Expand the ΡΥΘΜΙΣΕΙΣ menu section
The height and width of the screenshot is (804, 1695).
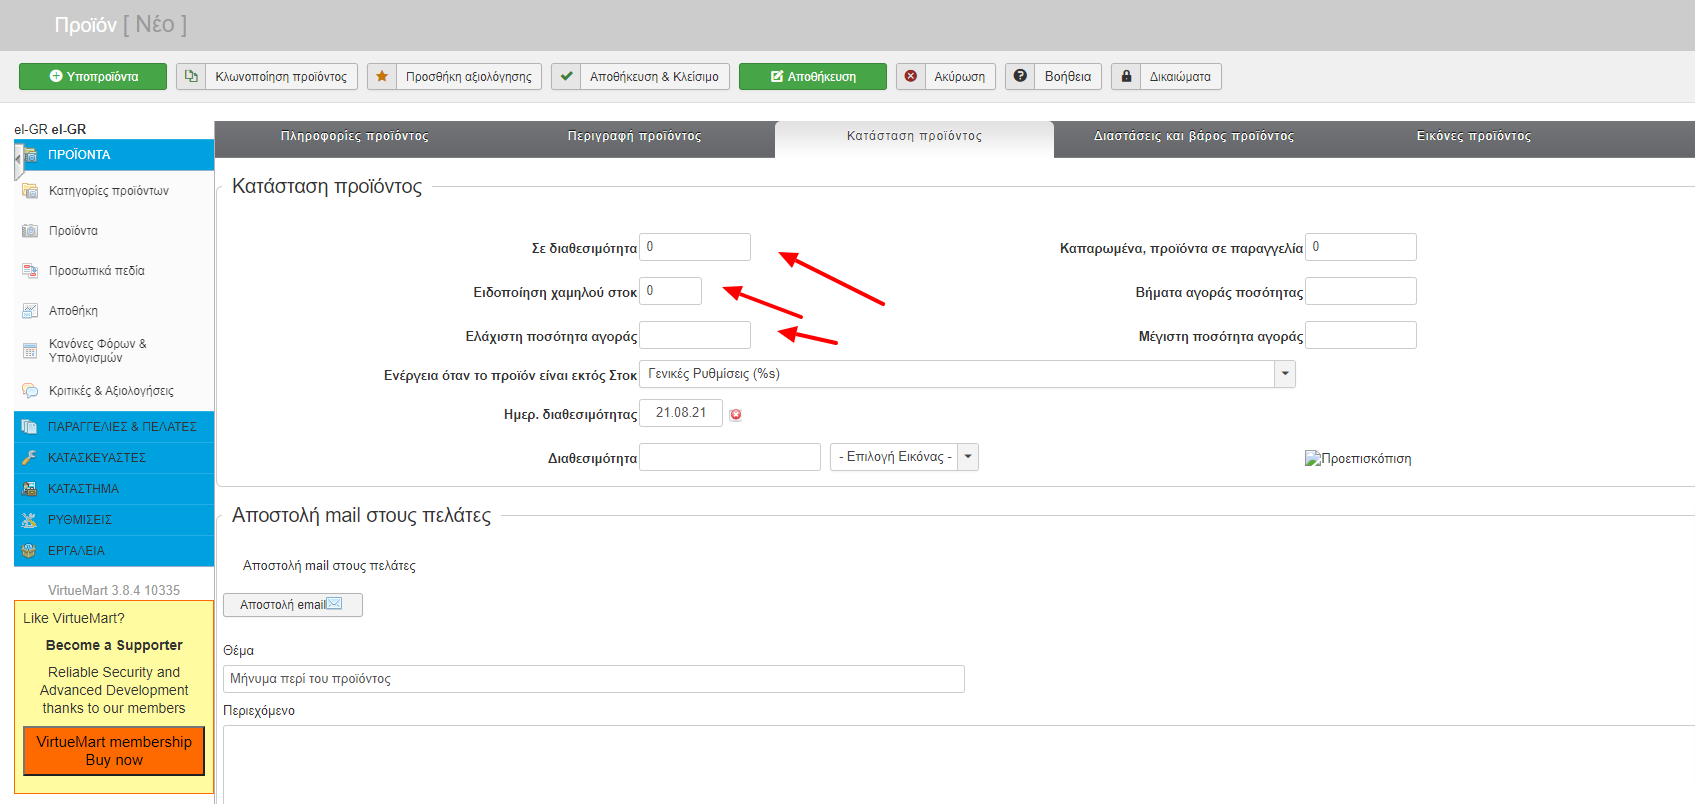114,520
